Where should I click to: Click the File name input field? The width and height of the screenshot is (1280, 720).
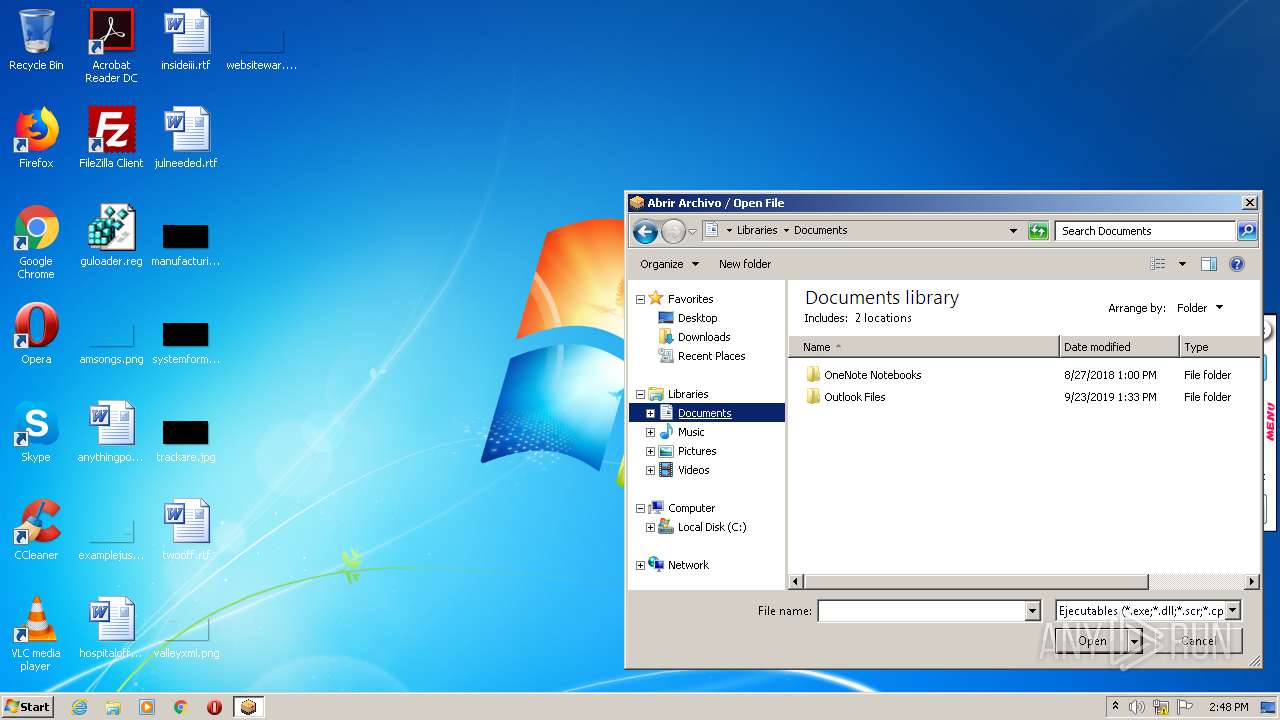(921, 611)
